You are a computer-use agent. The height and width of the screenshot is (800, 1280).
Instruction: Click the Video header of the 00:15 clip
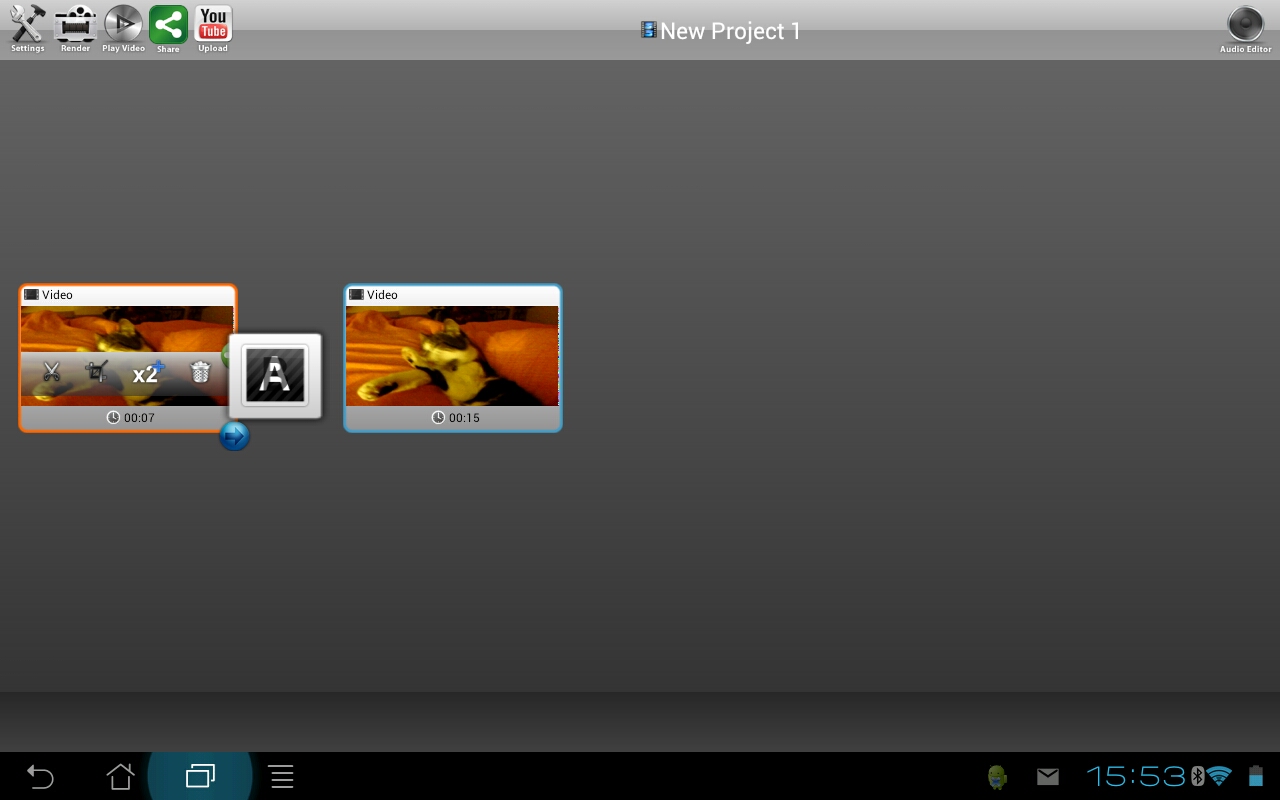pyautogui.click(x=453, y=295)
